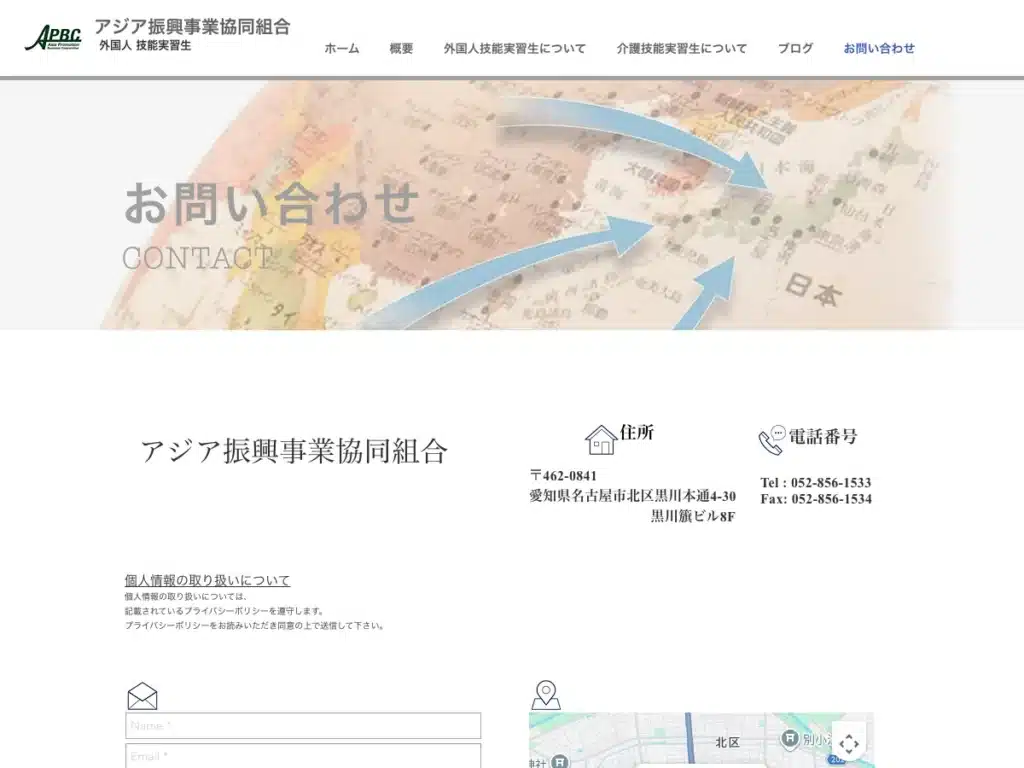The height and width of the screenshot is (768, 1024).
Task: Open the ホーム menu item
Action: coord(342,48)
